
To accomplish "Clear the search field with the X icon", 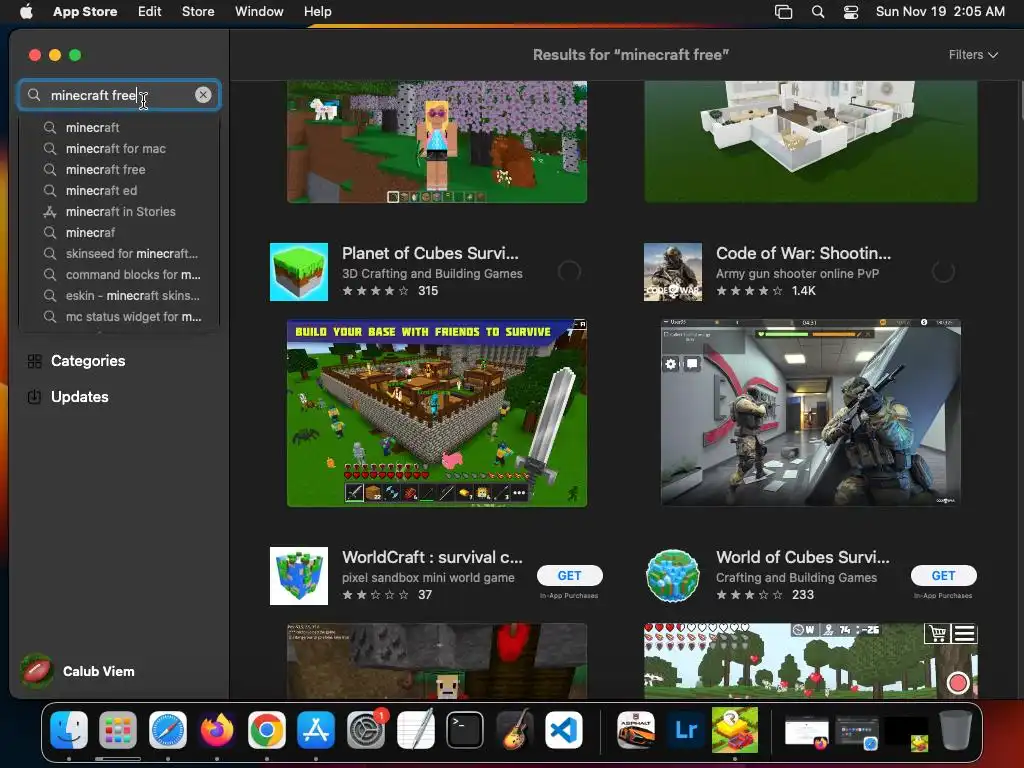I will tap(203, 95).
